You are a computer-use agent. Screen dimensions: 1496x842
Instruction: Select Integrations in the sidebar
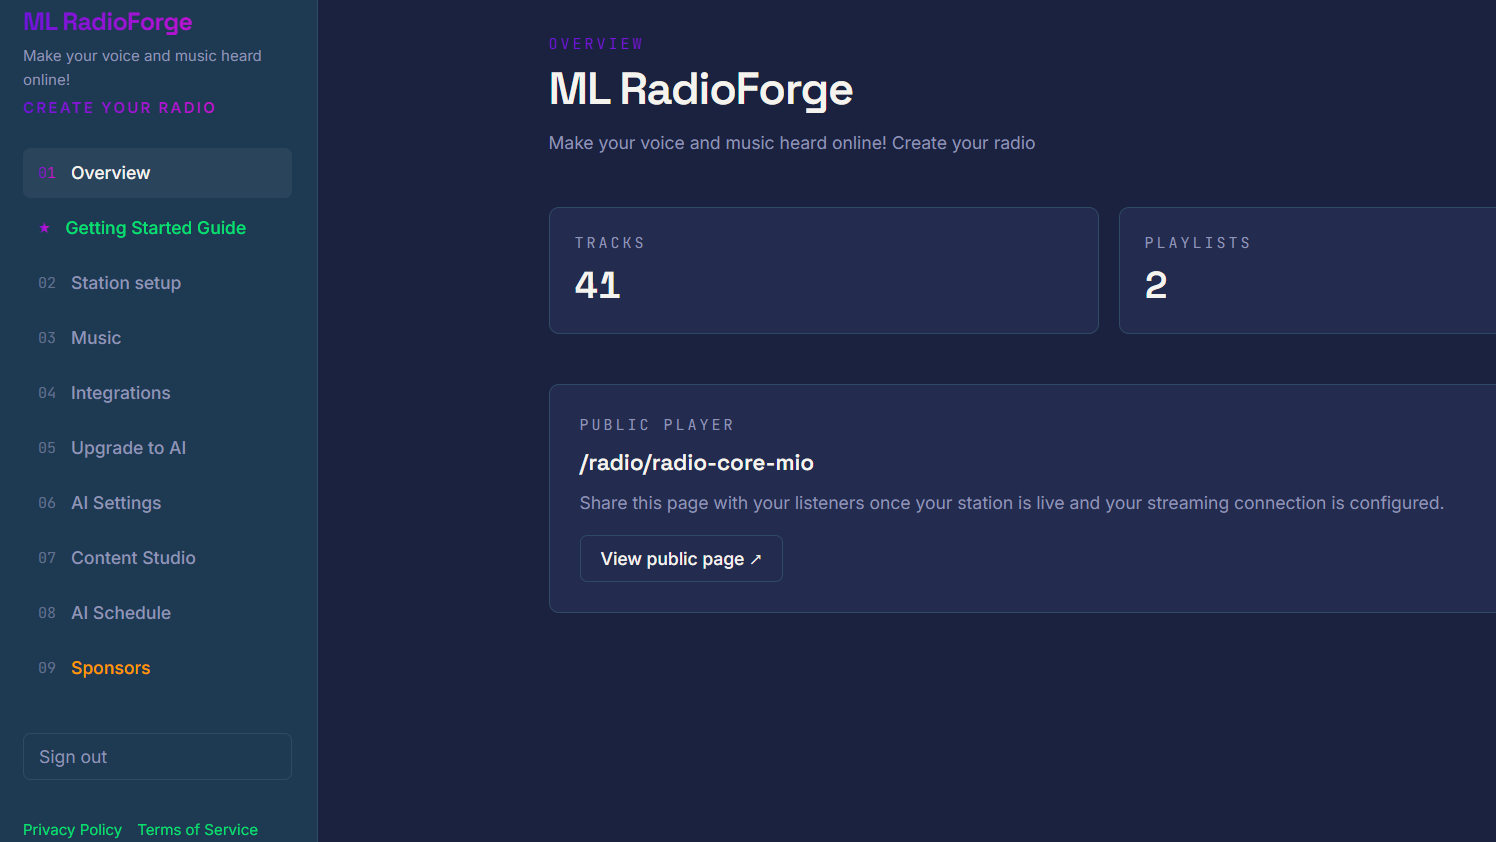(157, 393)
